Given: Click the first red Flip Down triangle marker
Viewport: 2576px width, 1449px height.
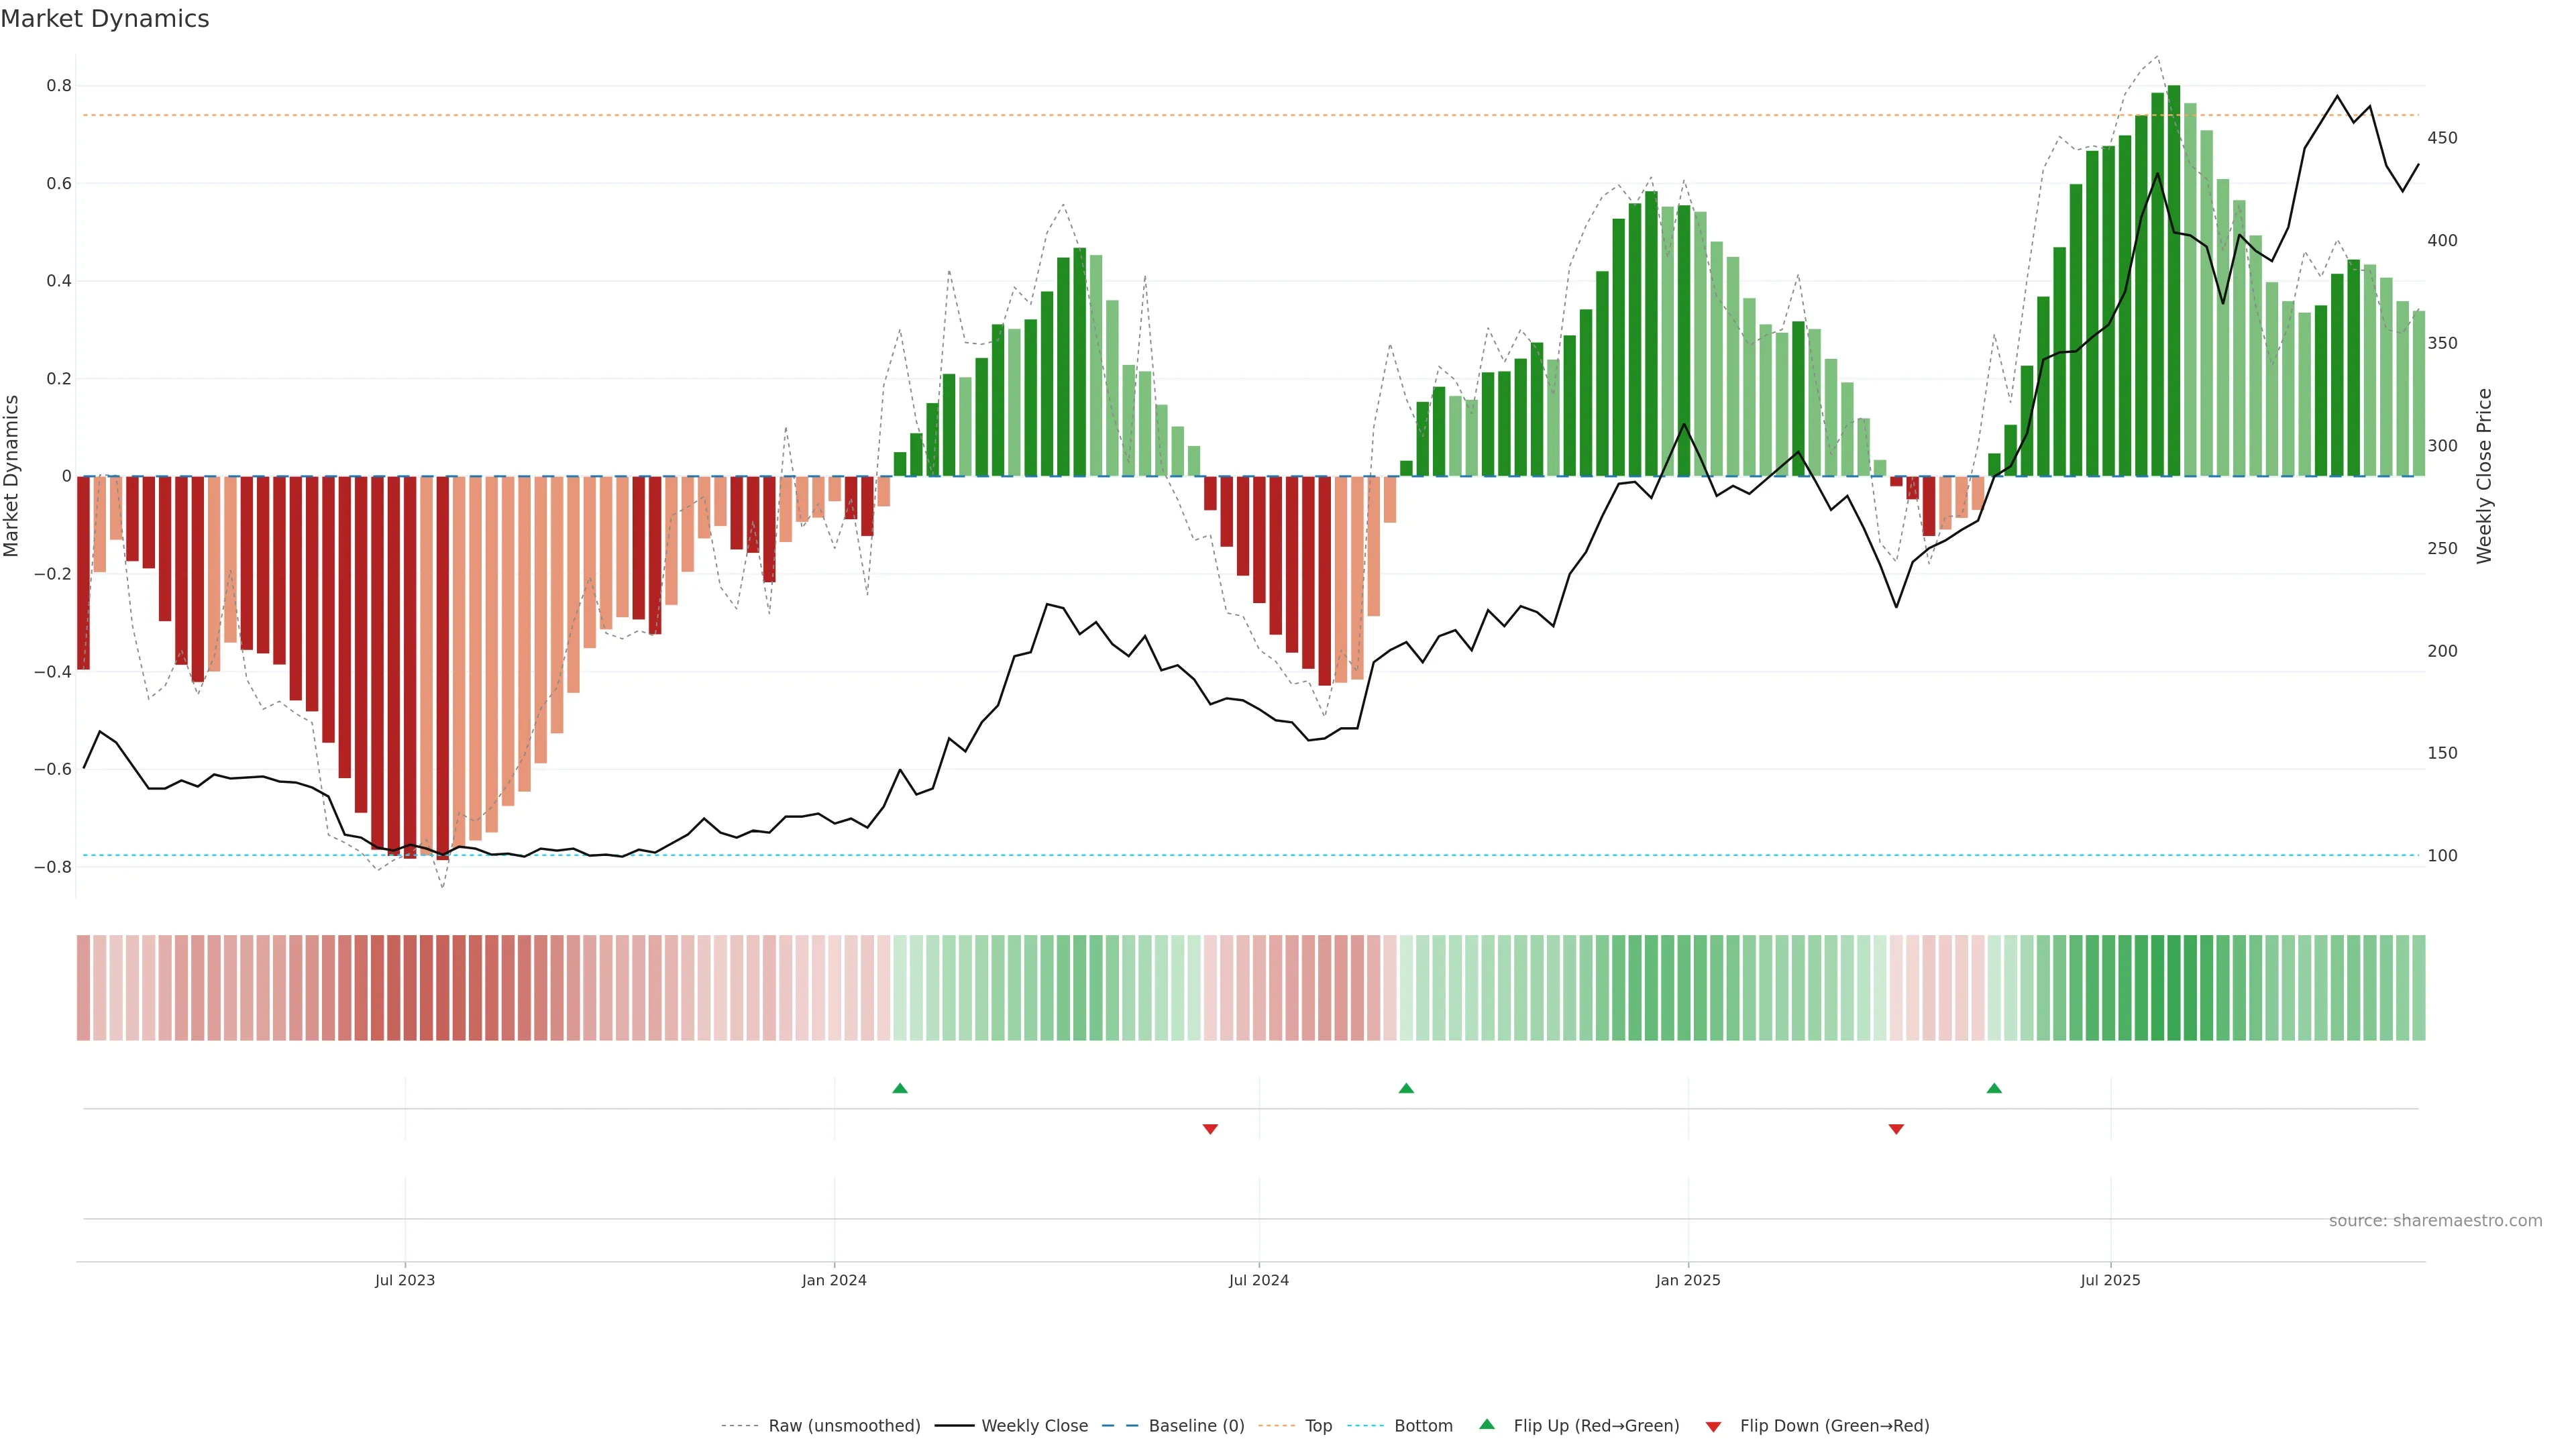Looking at the screenshot, I should (x=1210, y=1129).
